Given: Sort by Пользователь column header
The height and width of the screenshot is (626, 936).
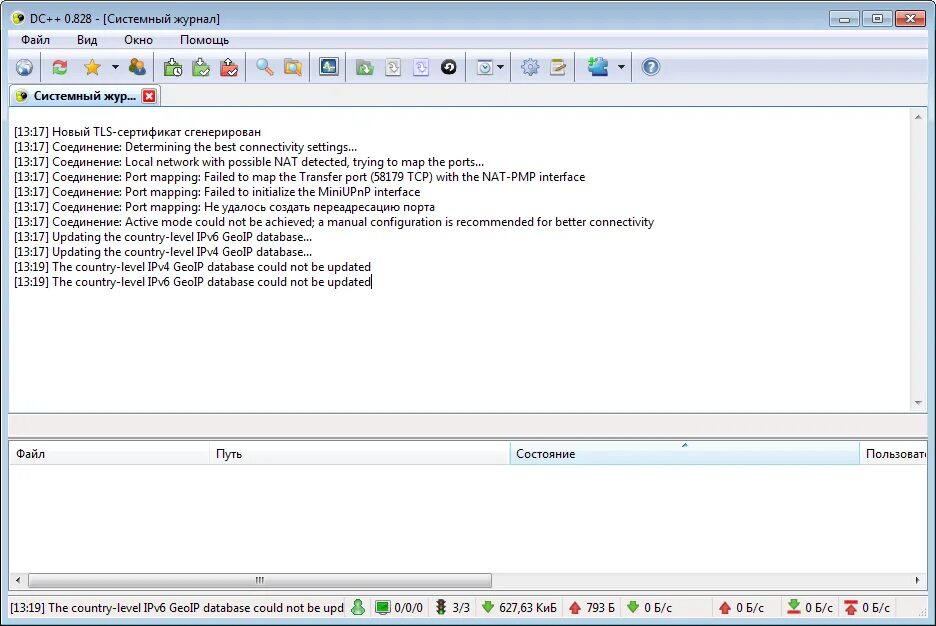Looking at the screenshot, I should pyautogui.click(x=894, y=454).
